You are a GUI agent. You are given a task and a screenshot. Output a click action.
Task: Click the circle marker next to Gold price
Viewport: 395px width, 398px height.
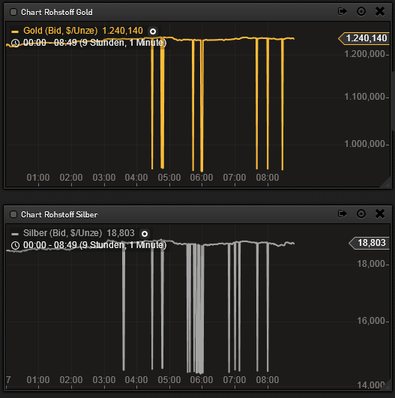pyautogui.click(x=153, y=31)
